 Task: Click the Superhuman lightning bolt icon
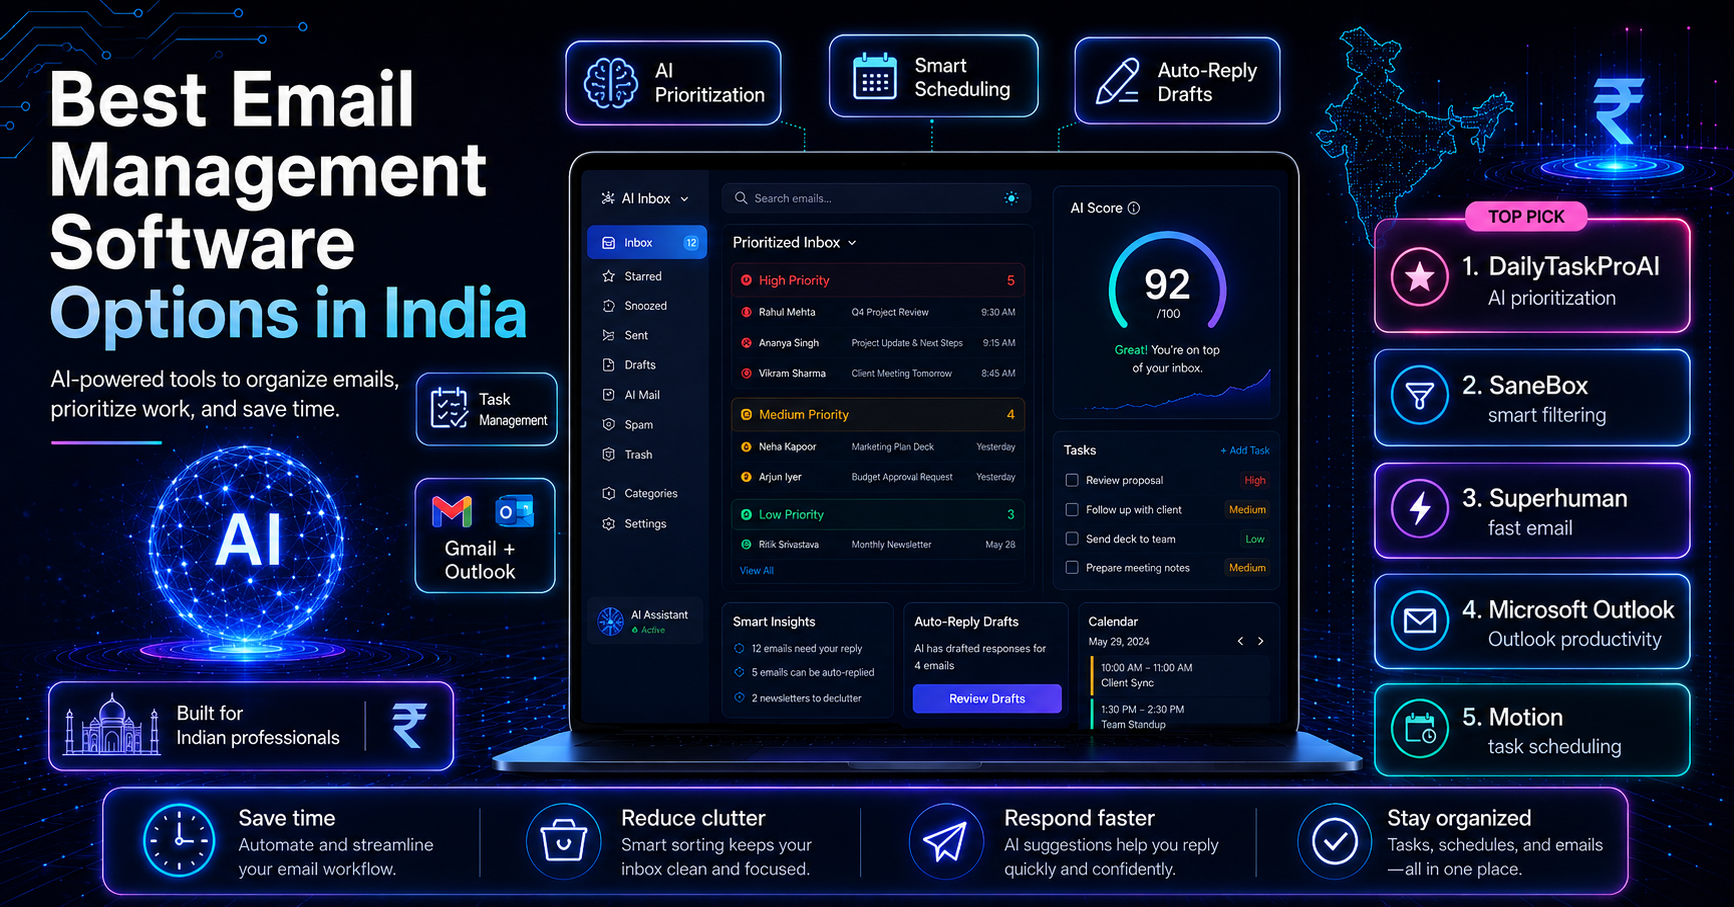(1420, 509)
